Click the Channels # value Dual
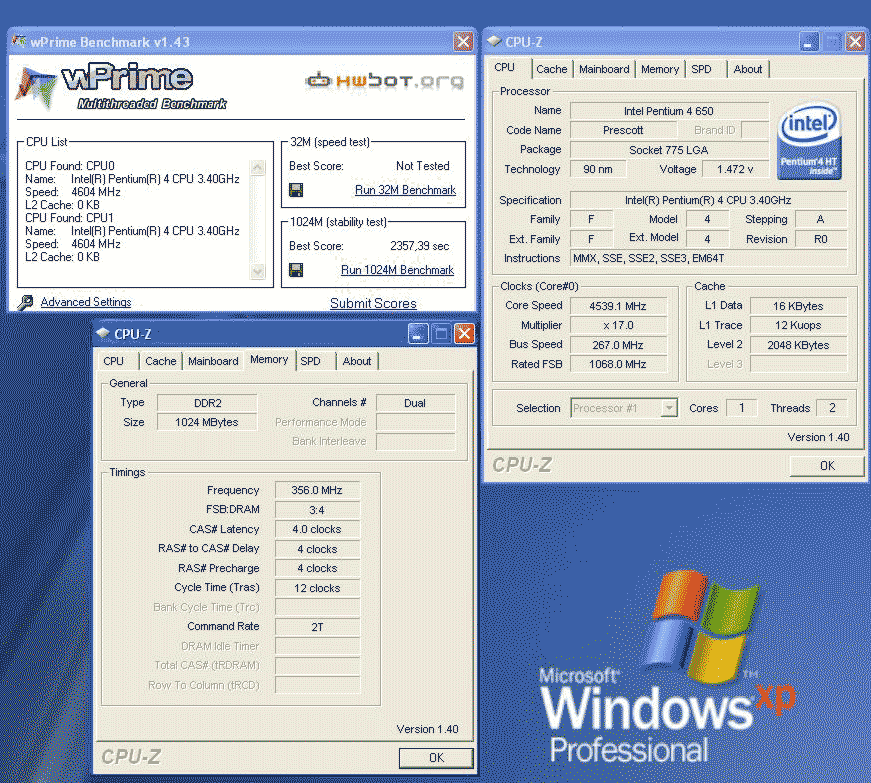The image size is (871, 783). click(416, 403)
